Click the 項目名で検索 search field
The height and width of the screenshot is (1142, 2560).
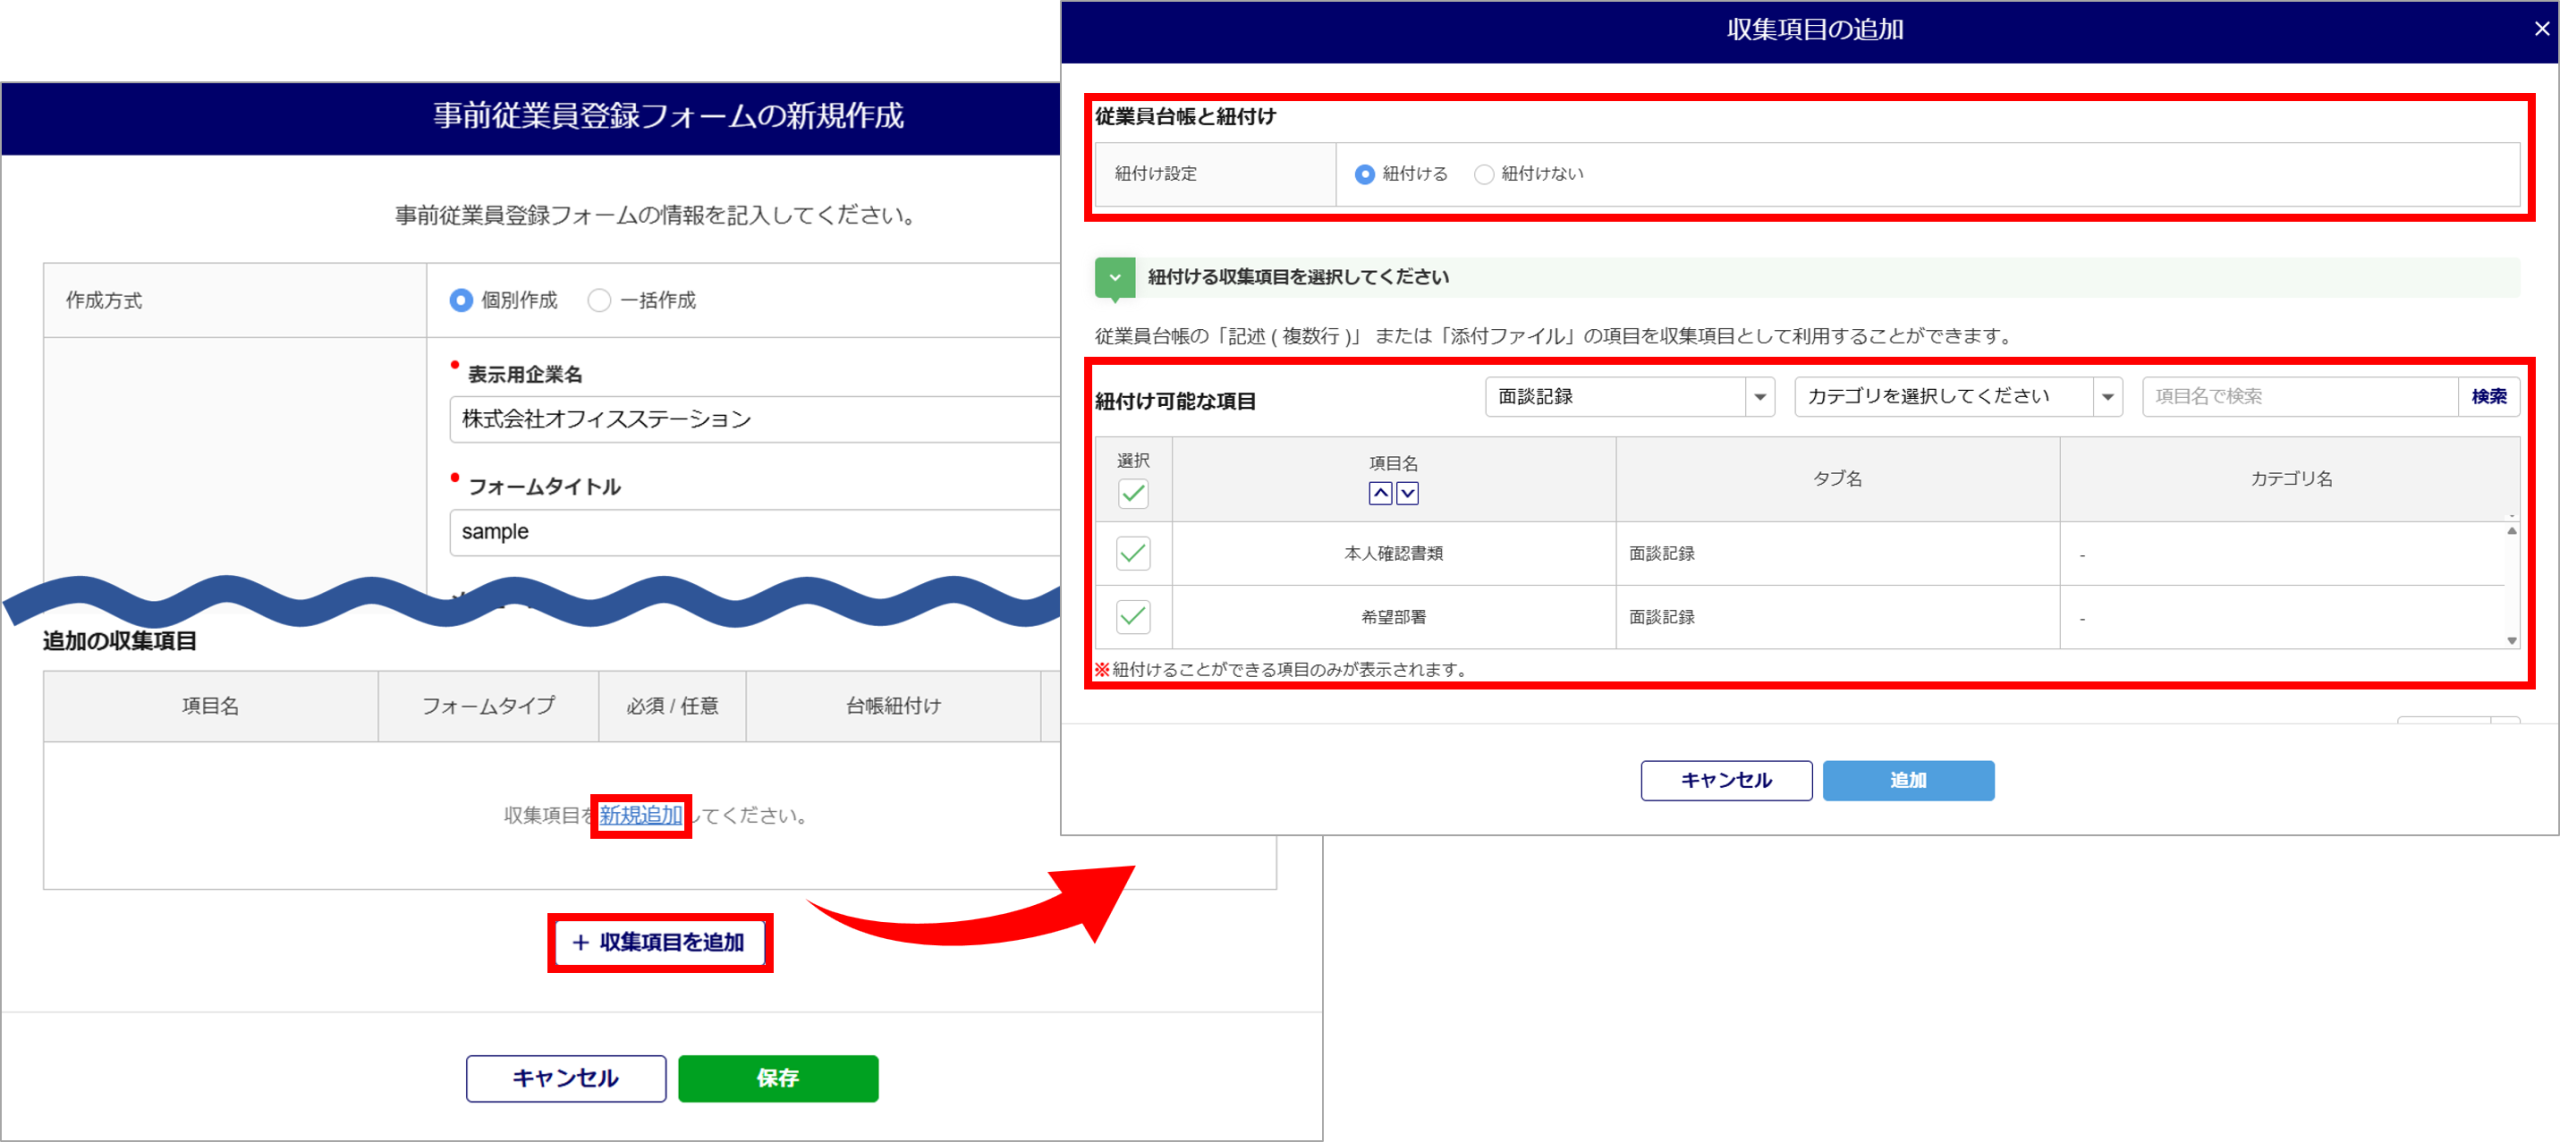tap(2299, 397)
